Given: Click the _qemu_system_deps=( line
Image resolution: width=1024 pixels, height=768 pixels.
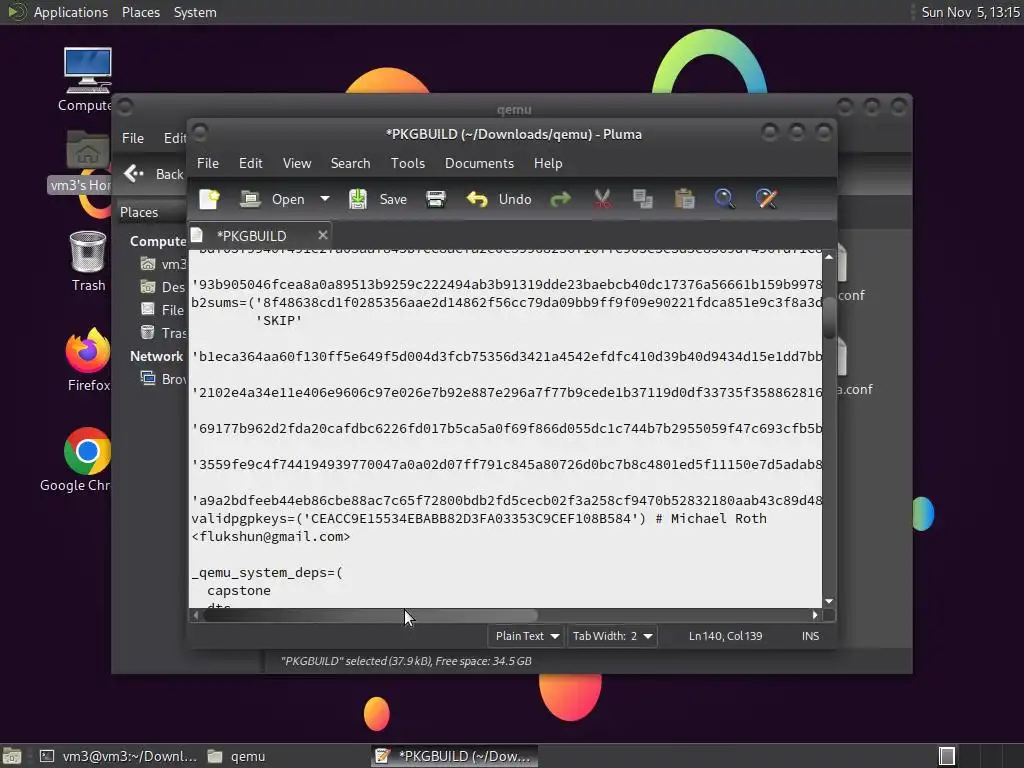Looking at the screenshot, I should coord(267,573).
